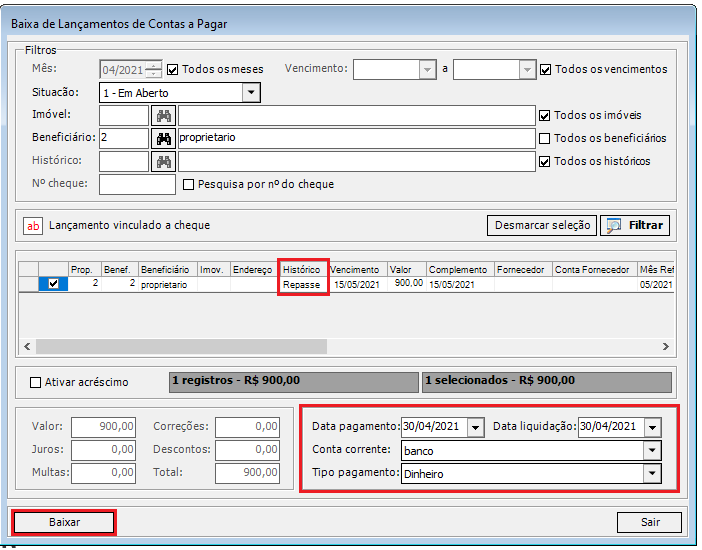702x550 pixels.
Task: Uncheck the proprietario row selection checkbox
Action: tap(53, 284)
